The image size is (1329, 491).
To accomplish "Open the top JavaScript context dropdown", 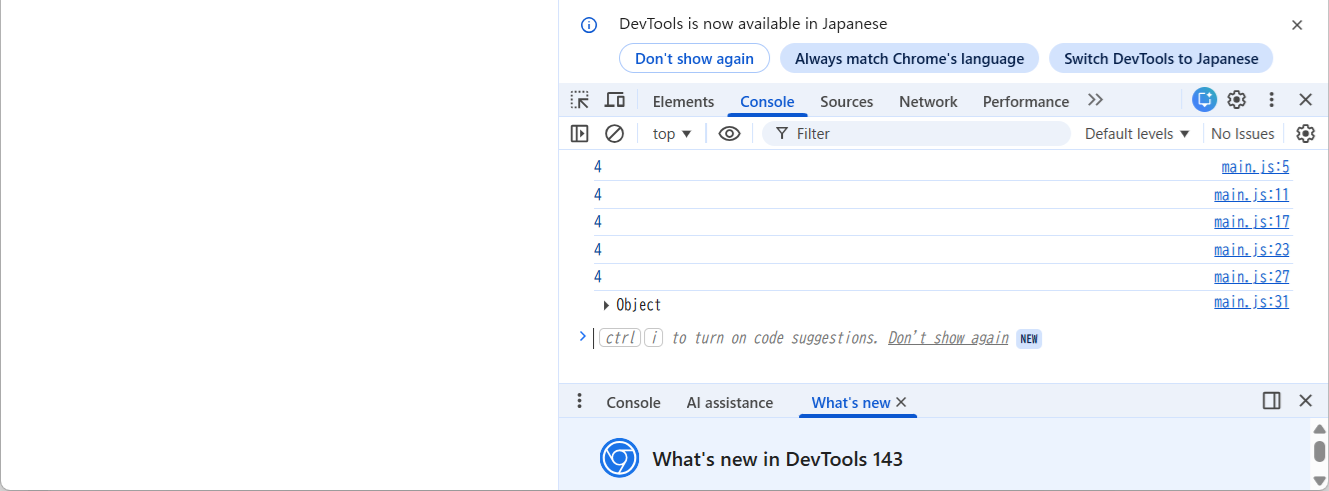I will 672,134.
